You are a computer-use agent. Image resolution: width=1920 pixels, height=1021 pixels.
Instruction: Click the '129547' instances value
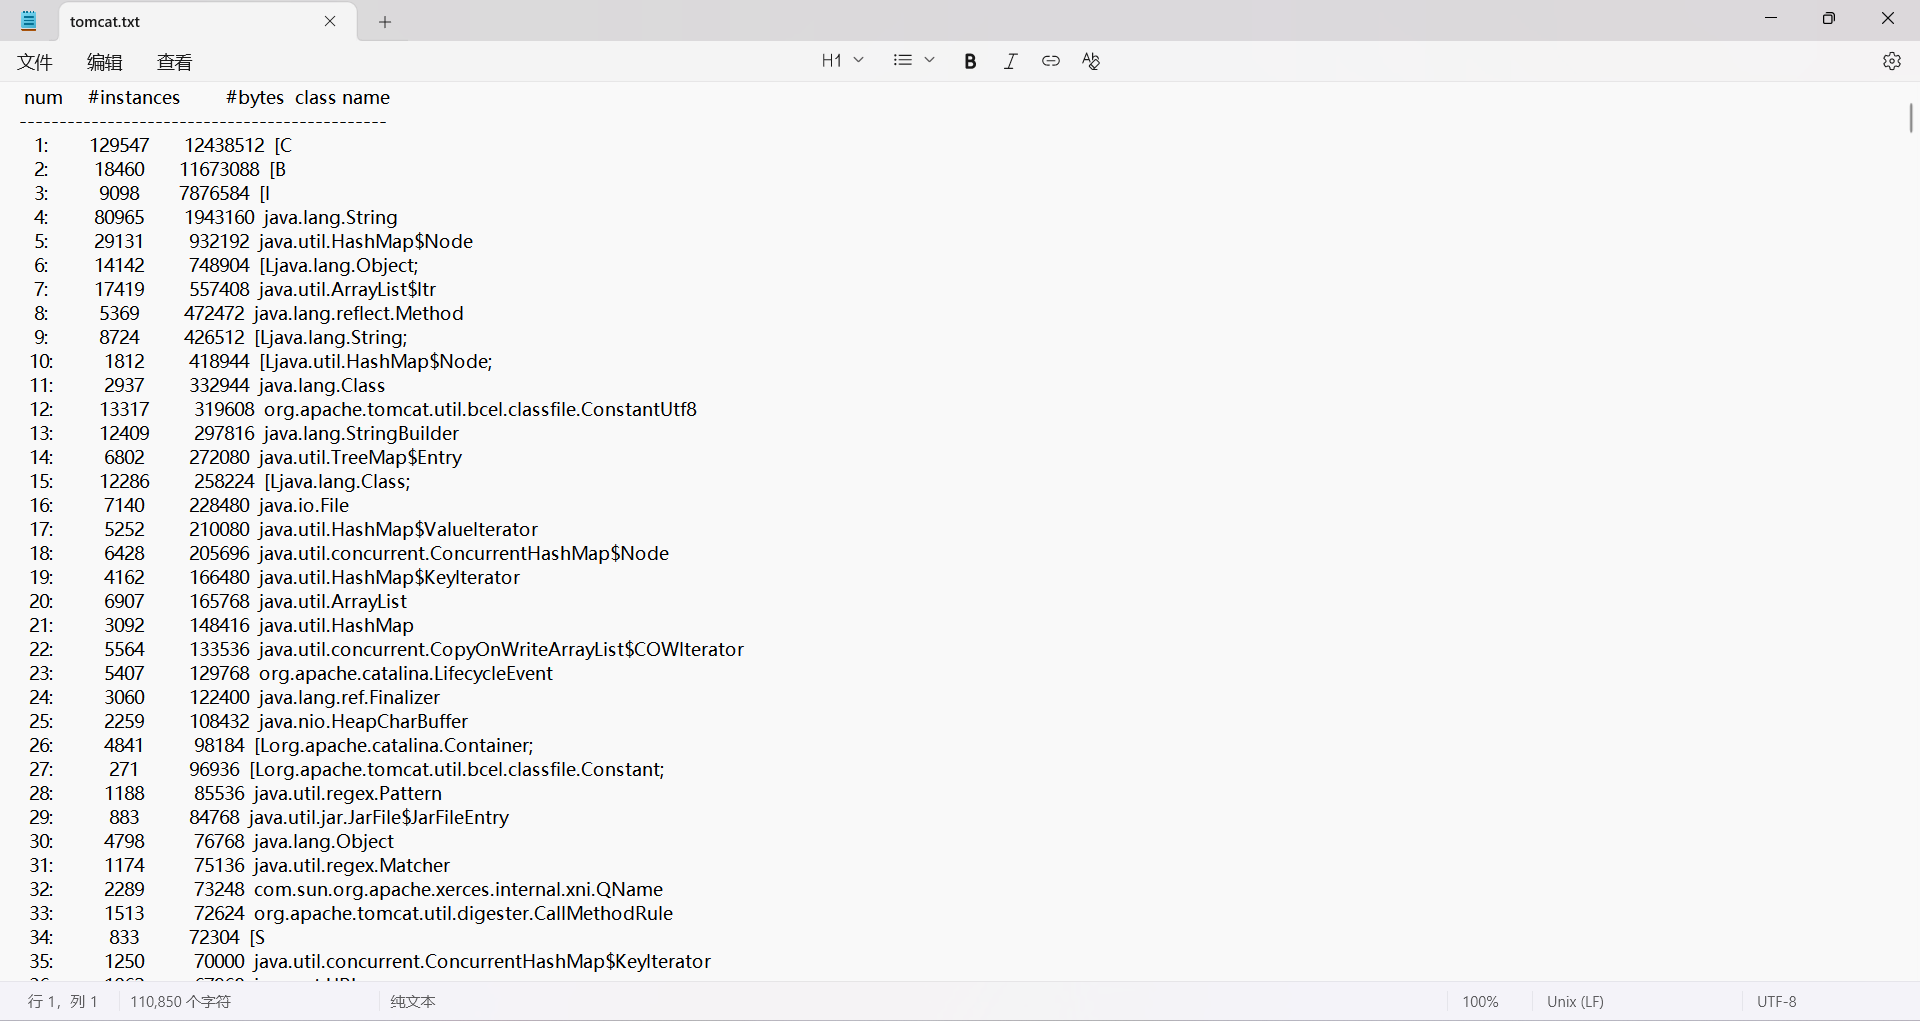coord(119,145)
